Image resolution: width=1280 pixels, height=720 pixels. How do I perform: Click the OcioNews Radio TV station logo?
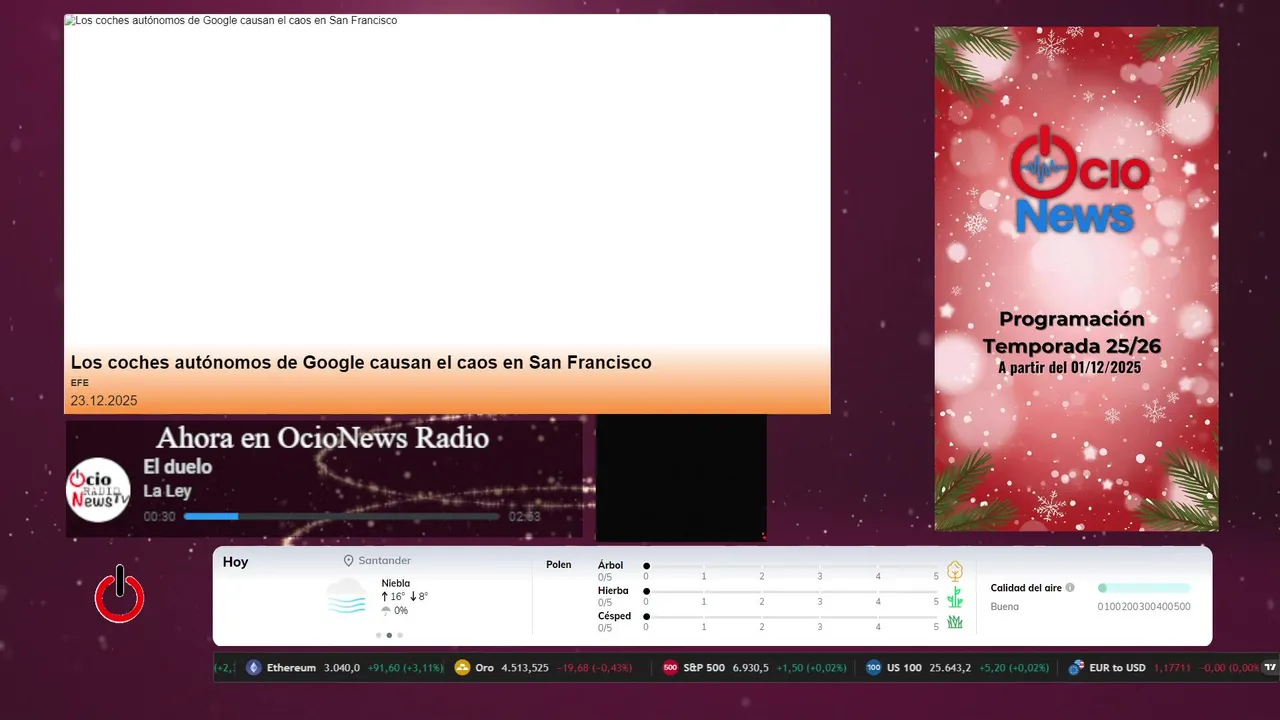tap(98, 490)
